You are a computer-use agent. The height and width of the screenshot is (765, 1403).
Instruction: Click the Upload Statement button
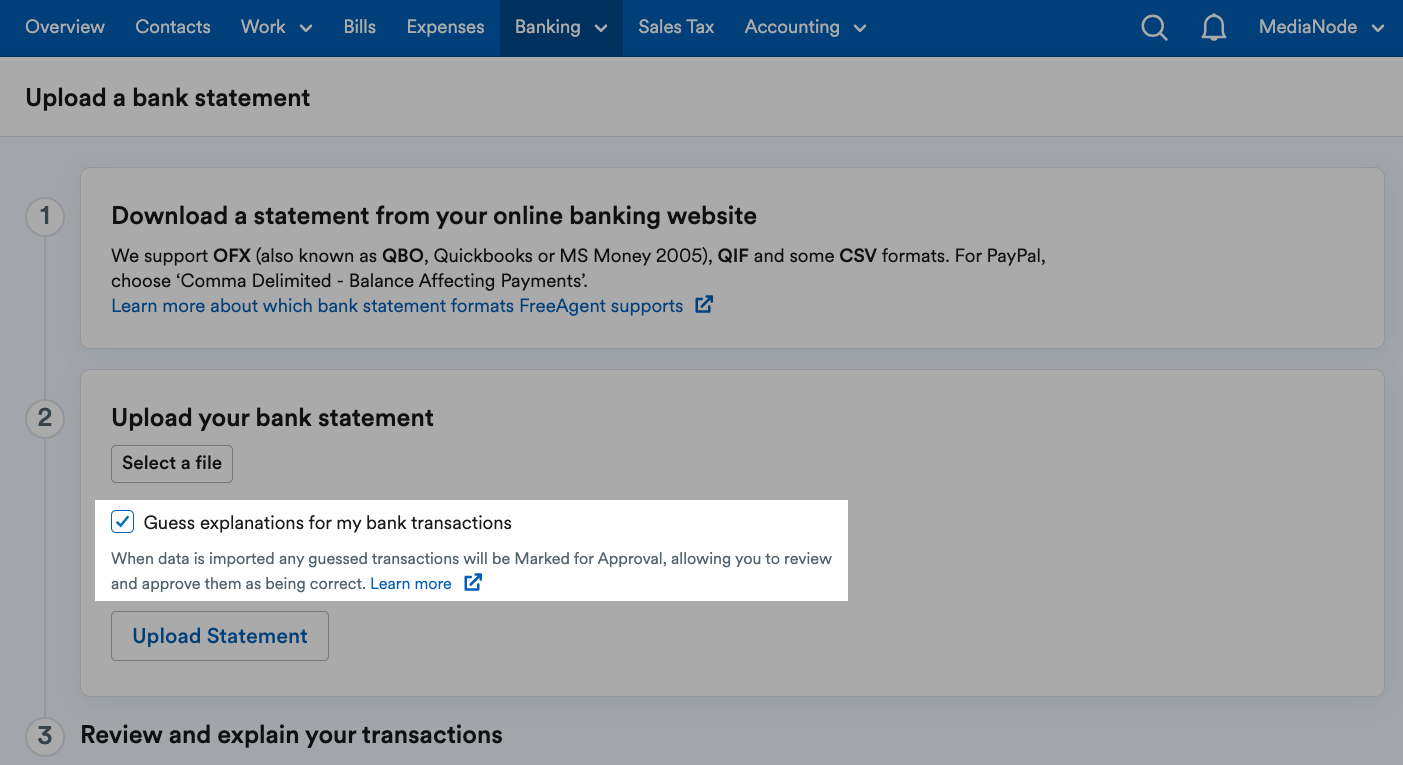click(x=220, y=636)
